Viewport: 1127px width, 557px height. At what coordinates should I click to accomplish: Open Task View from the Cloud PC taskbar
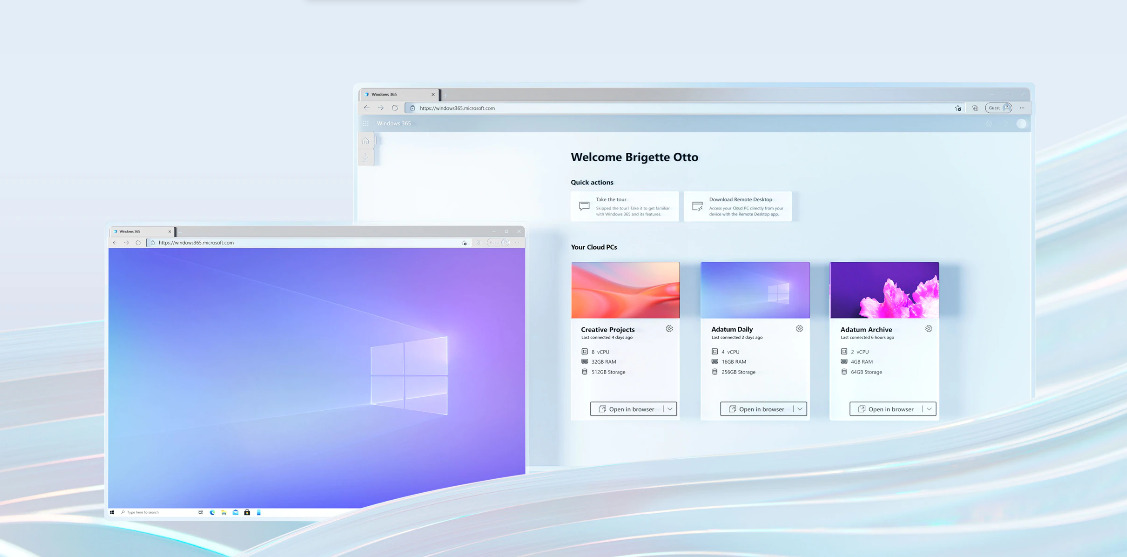coord(201,512)
